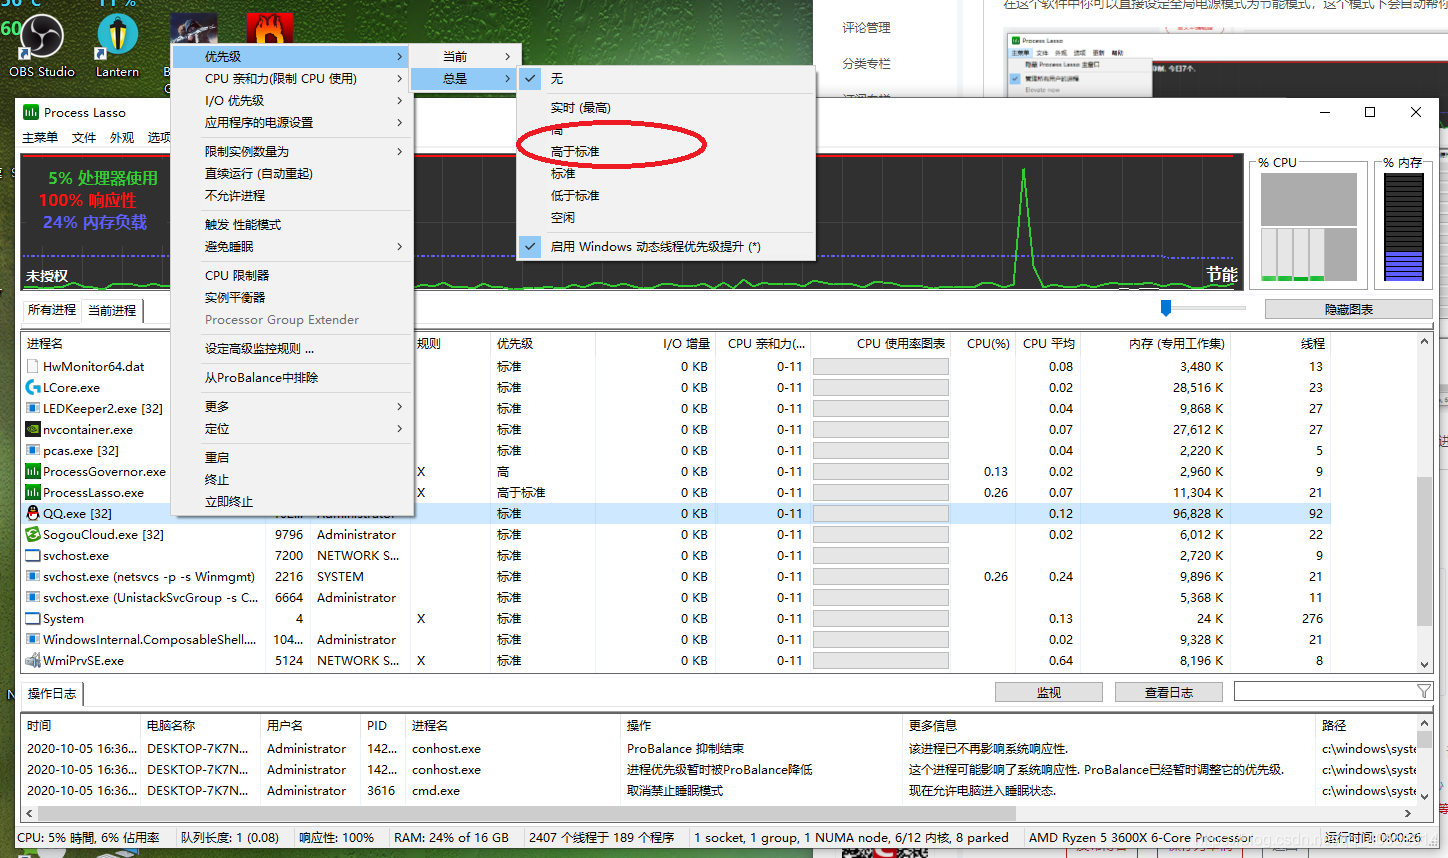Switch to the 当前进程 tab
Image resolution: width=1448 pixels, height=858 pixels.
coord(112,311)
